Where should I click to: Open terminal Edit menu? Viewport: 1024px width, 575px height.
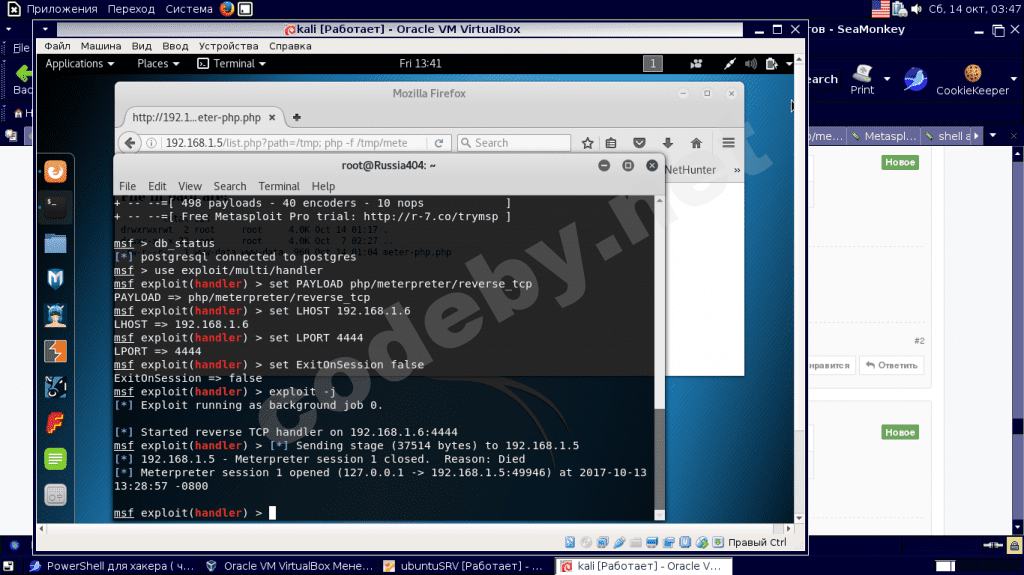click(157, 186)
